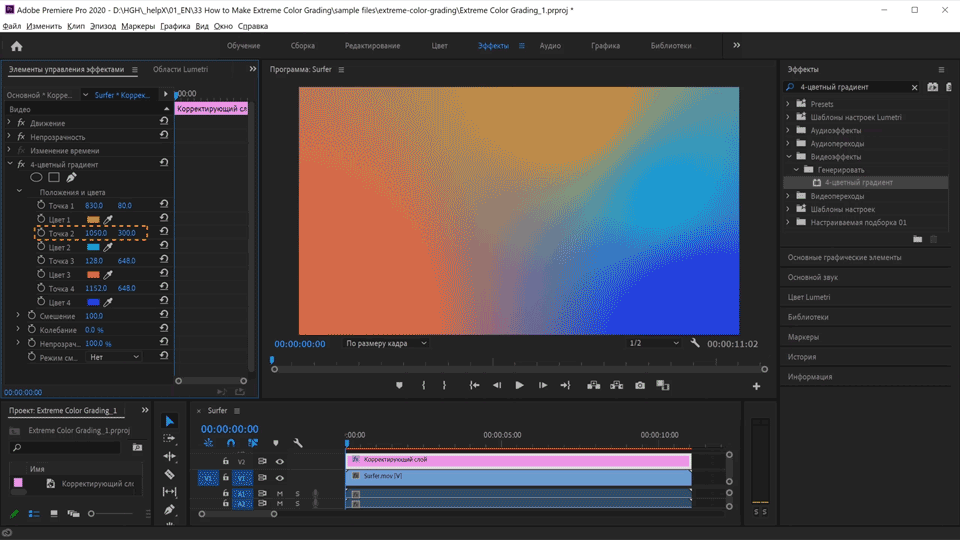960x540 pixels.
Task: Reset the Точка 2 parameter
Action: click(164, 233)
